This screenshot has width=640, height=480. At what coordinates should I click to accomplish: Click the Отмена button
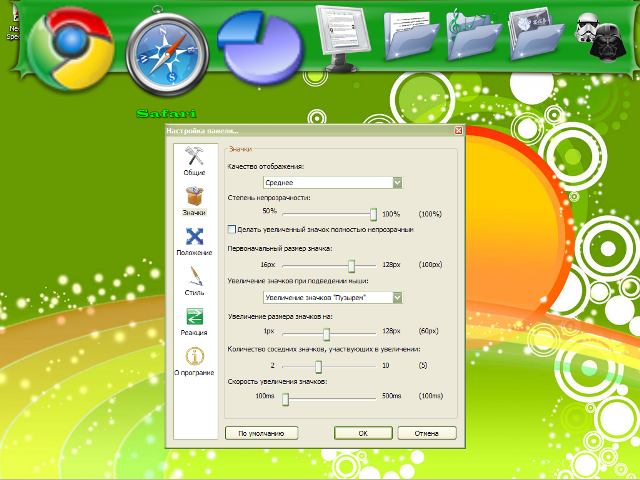tap(427, 433)
